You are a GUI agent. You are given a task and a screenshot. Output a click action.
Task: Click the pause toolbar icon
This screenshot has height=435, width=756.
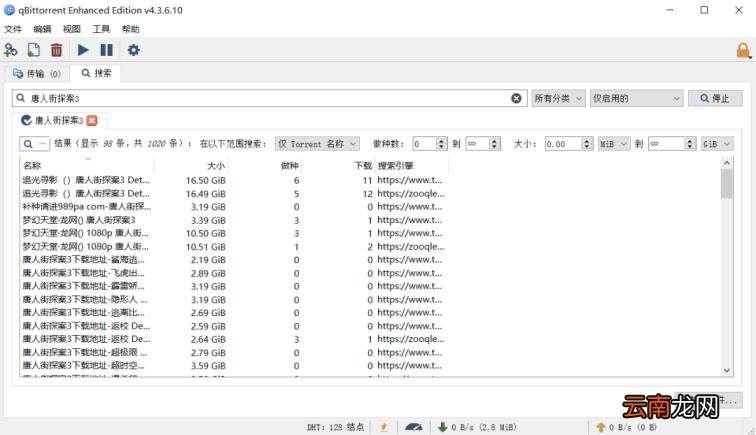pyautogui.click(x=107, y=50)
